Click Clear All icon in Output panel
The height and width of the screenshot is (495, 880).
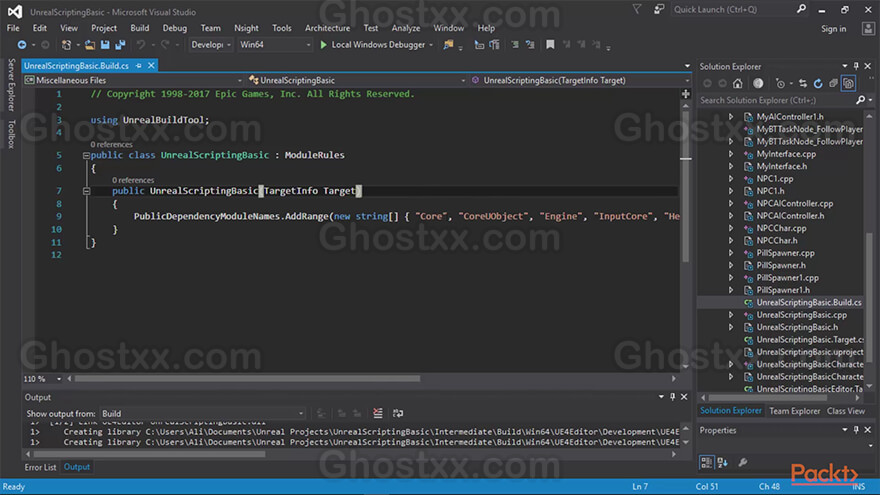click(378, 414)
